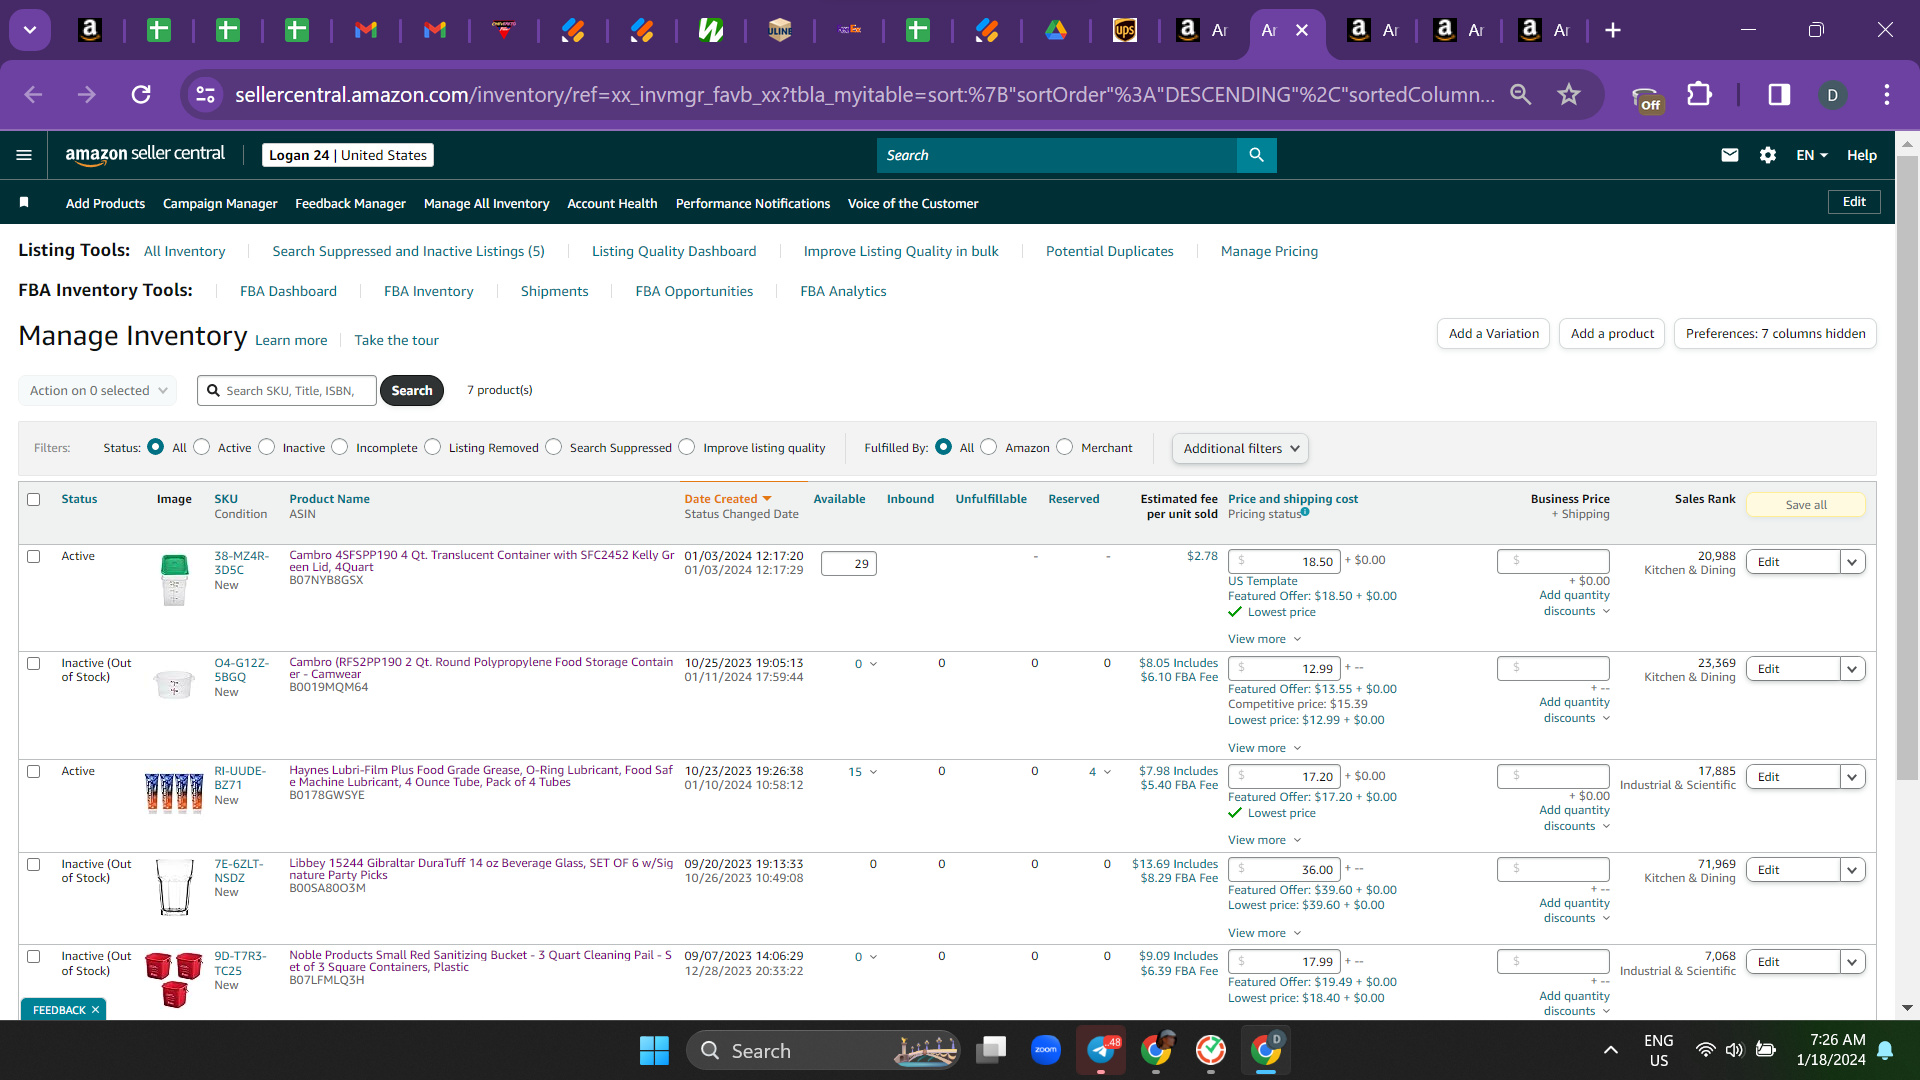Open Campaign Manager in the nav bar
The width and height of the screenshot is (1920, 1080).
220,203
